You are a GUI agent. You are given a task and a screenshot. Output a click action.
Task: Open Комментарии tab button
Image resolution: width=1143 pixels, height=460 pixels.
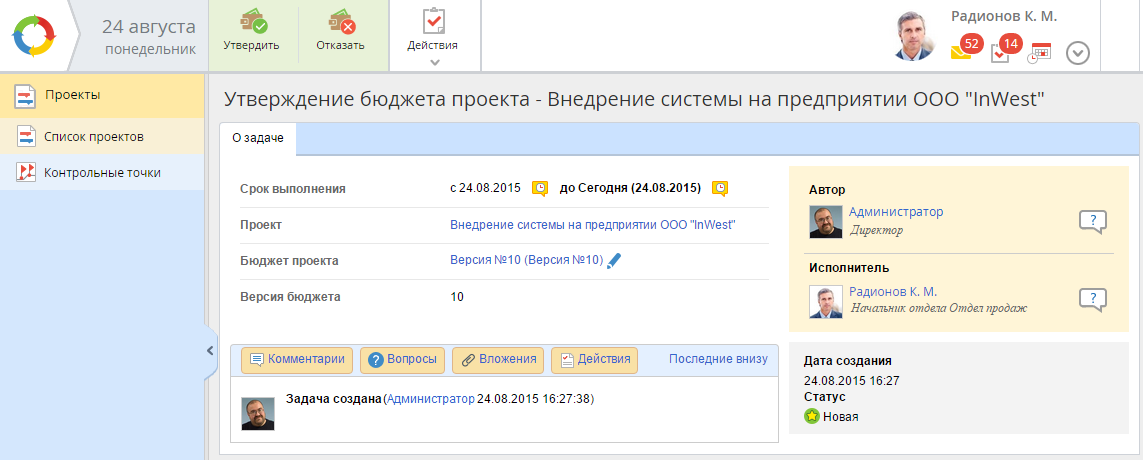tap(297, 359)
